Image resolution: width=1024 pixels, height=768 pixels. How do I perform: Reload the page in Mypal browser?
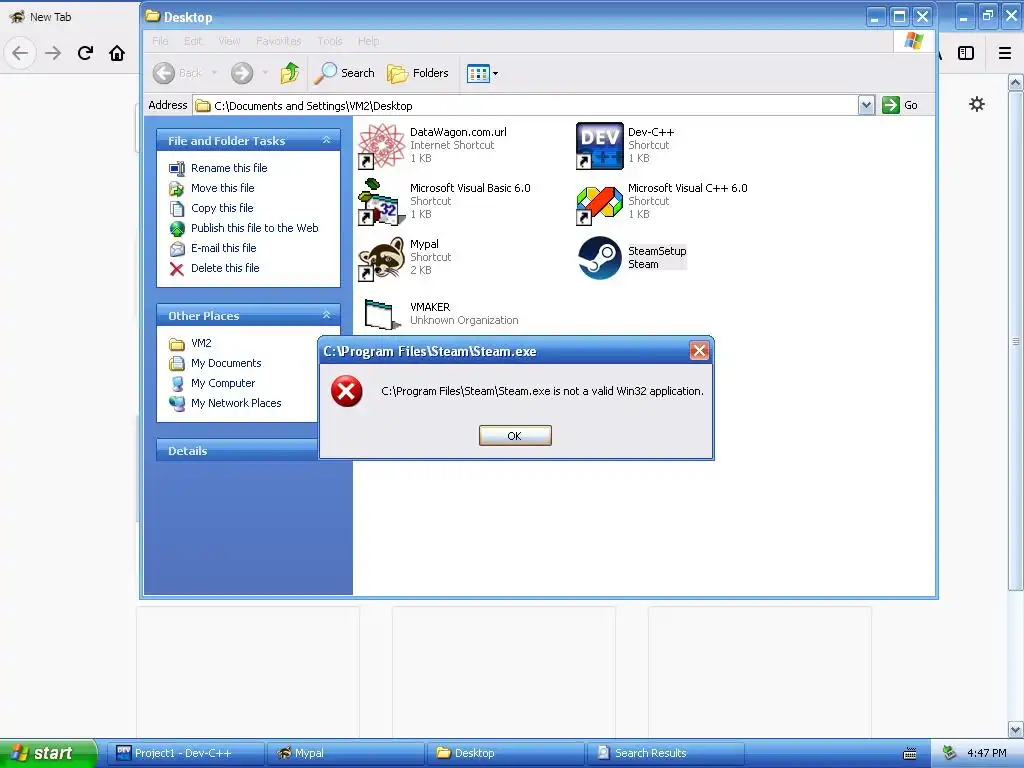tap(85, 53)
